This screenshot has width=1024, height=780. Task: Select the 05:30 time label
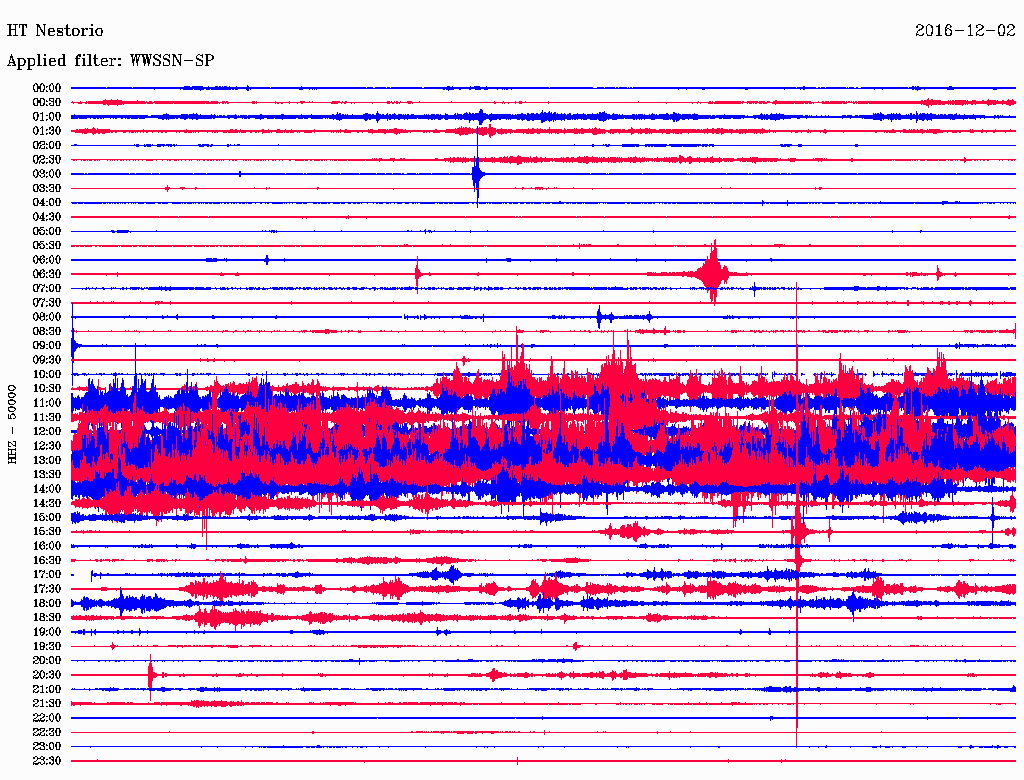[x=47, y=245]
